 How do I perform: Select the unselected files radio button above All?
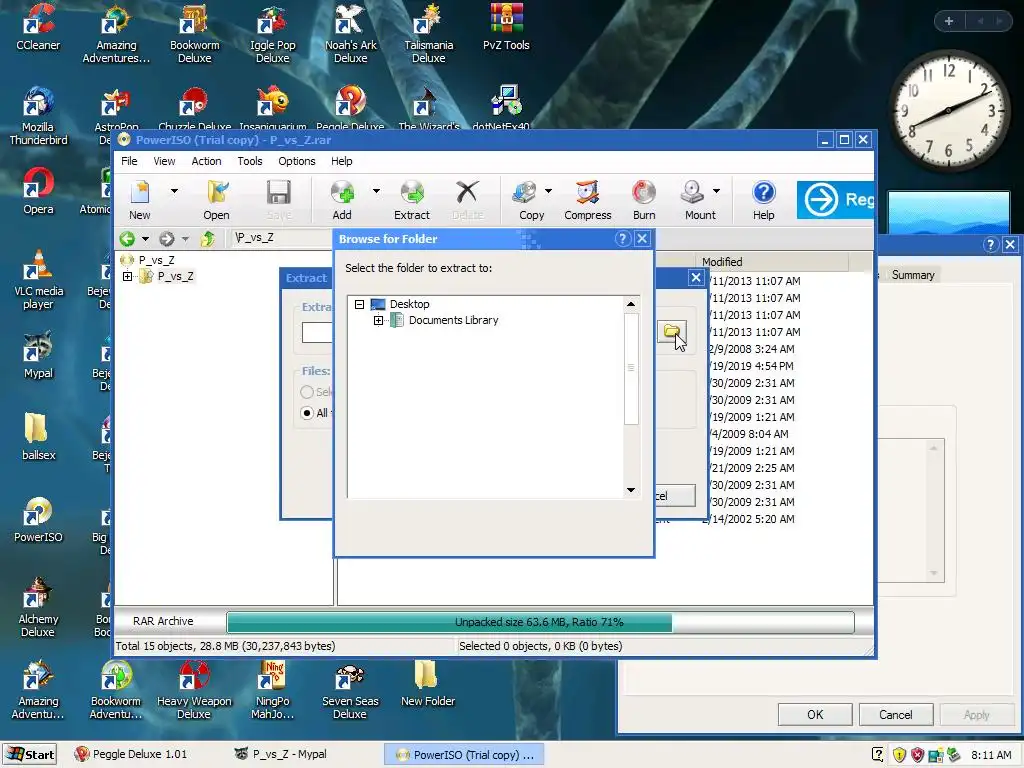pos(307,392)
